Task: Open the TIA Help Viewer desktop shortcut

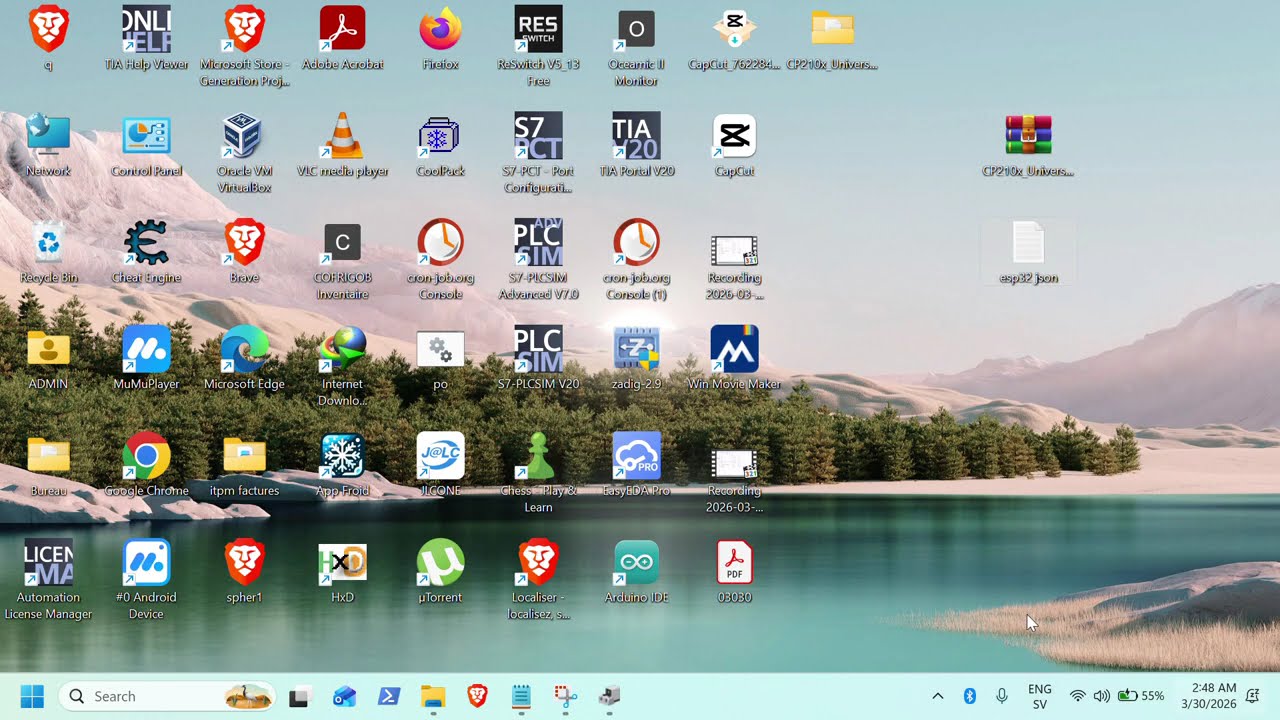Action: [146, 38]
